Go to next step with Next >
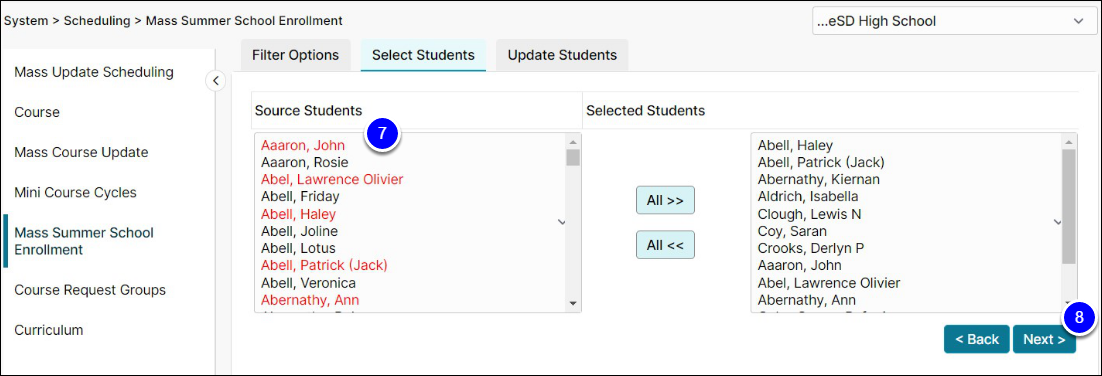This screenshot has width=1102, height=376. tap(1044, 339)
